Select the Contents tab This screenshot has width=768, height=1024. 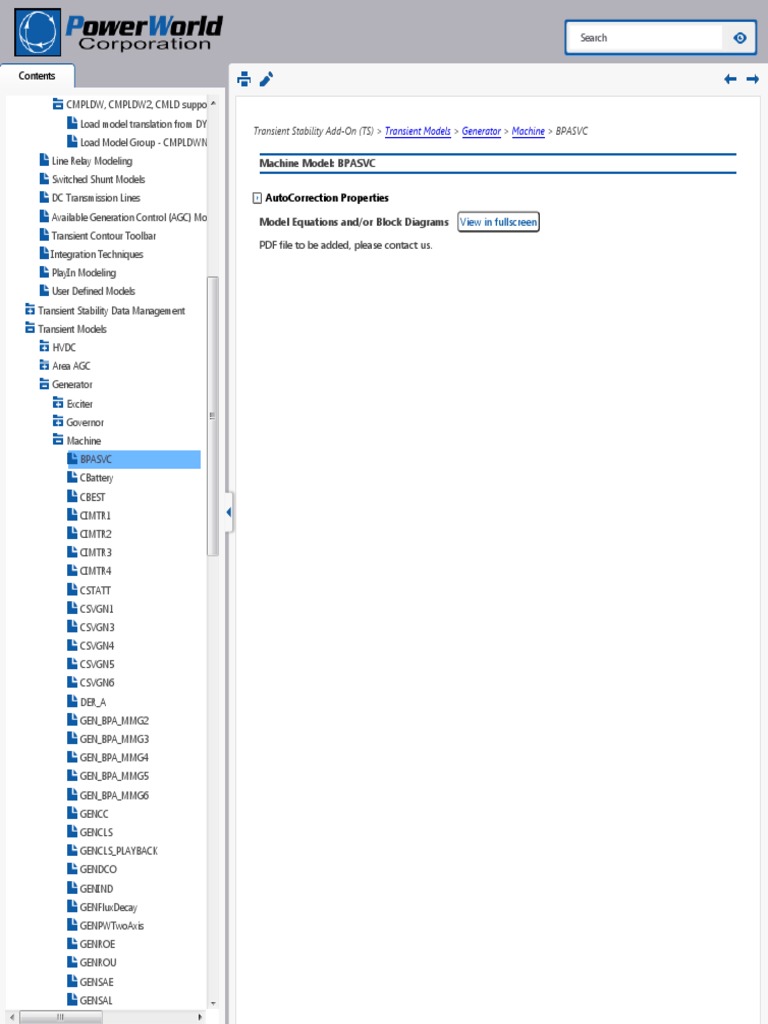point(37,76)
